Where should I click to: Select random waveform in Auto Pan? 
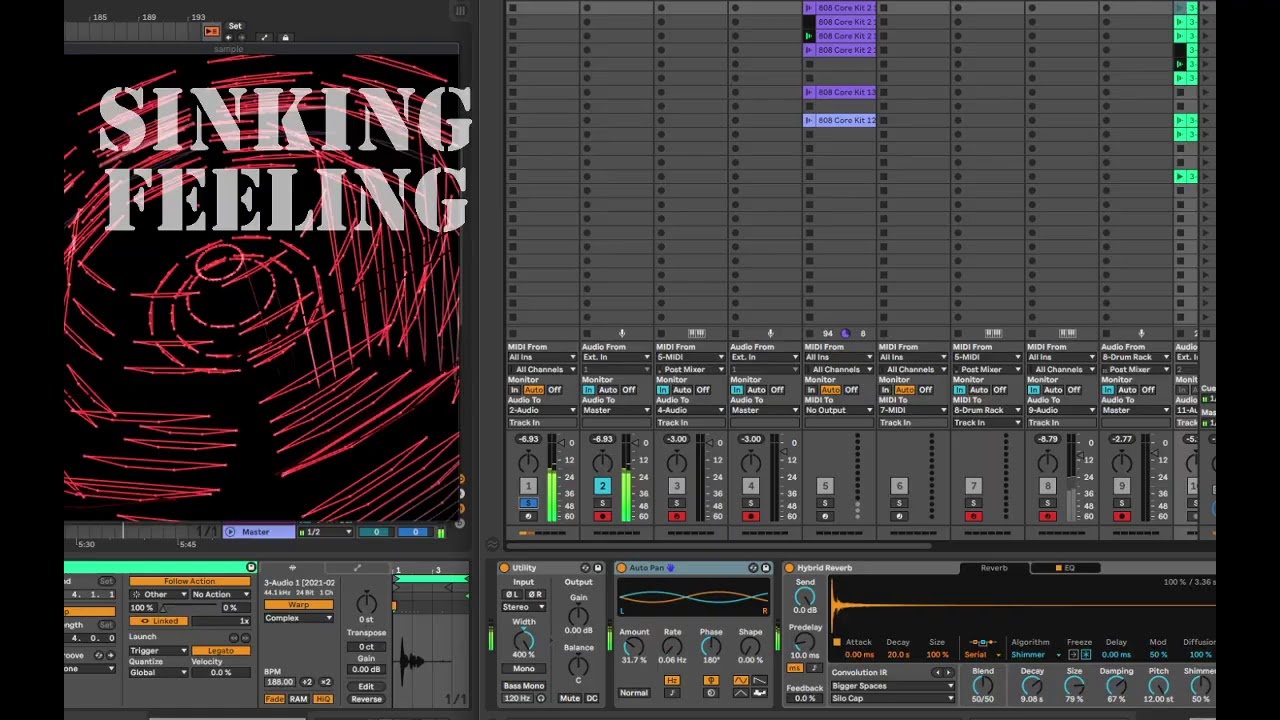[x=760, y=693]
